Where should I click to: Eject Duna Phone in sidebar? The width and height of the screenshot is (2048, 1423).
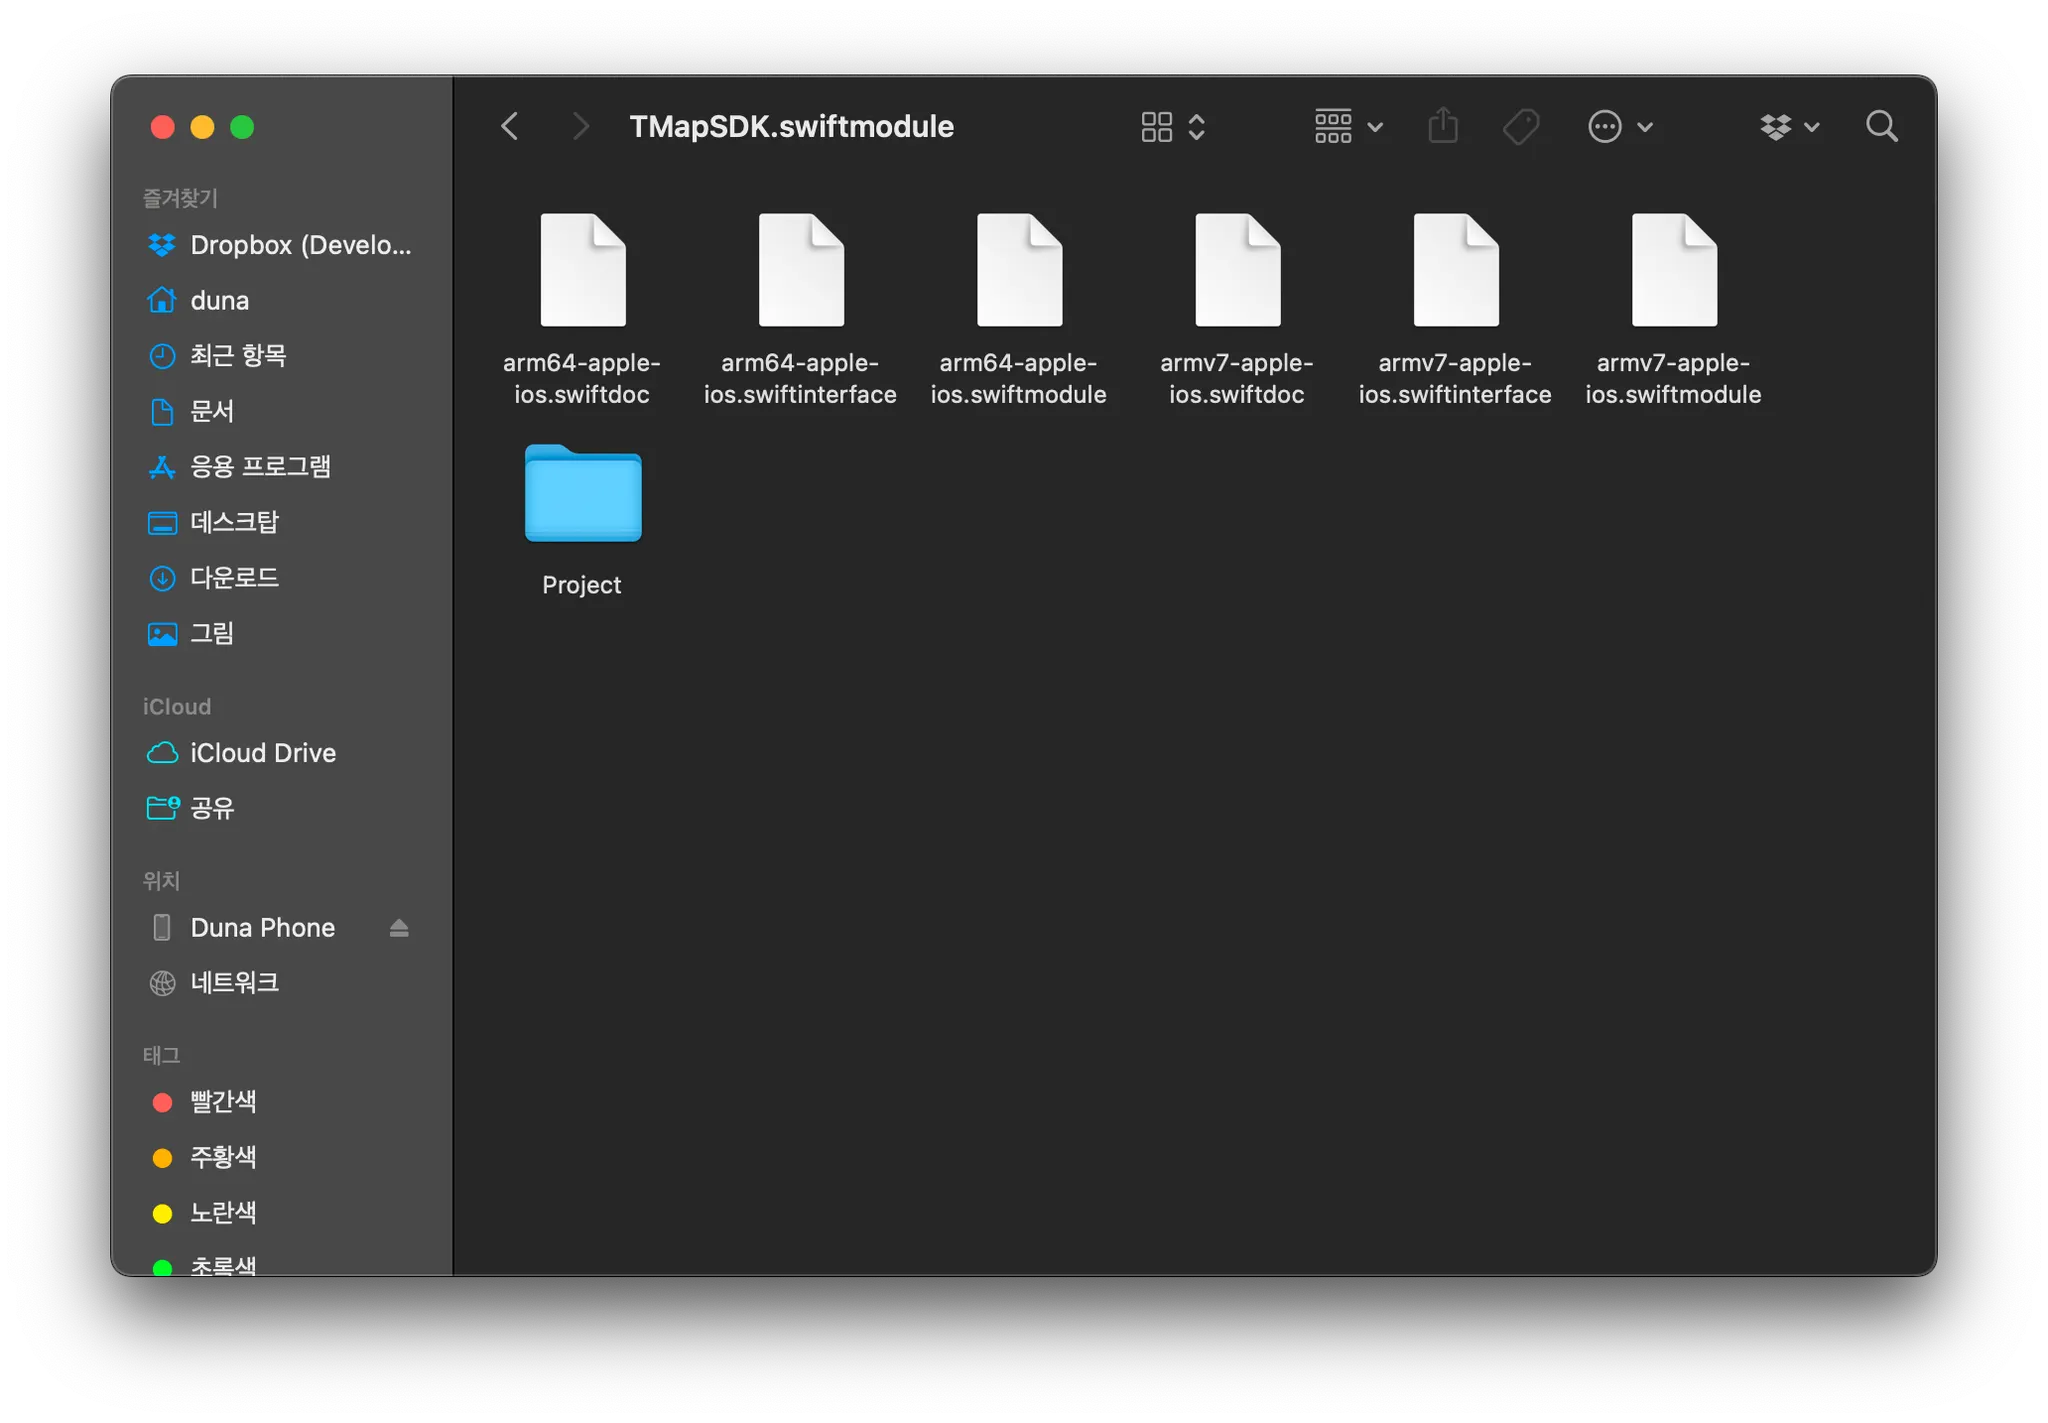click(x=399, y=928)
